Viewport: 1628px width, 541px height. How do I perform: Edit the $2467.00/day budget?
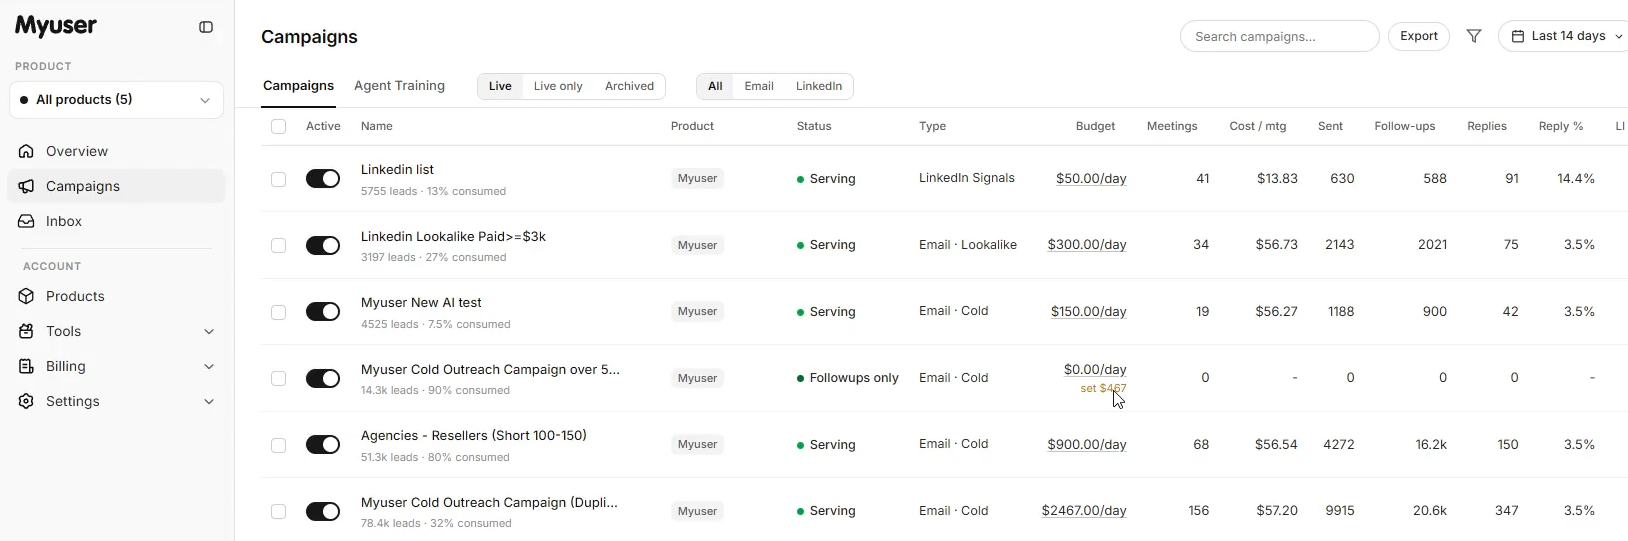pos(1084,511)
